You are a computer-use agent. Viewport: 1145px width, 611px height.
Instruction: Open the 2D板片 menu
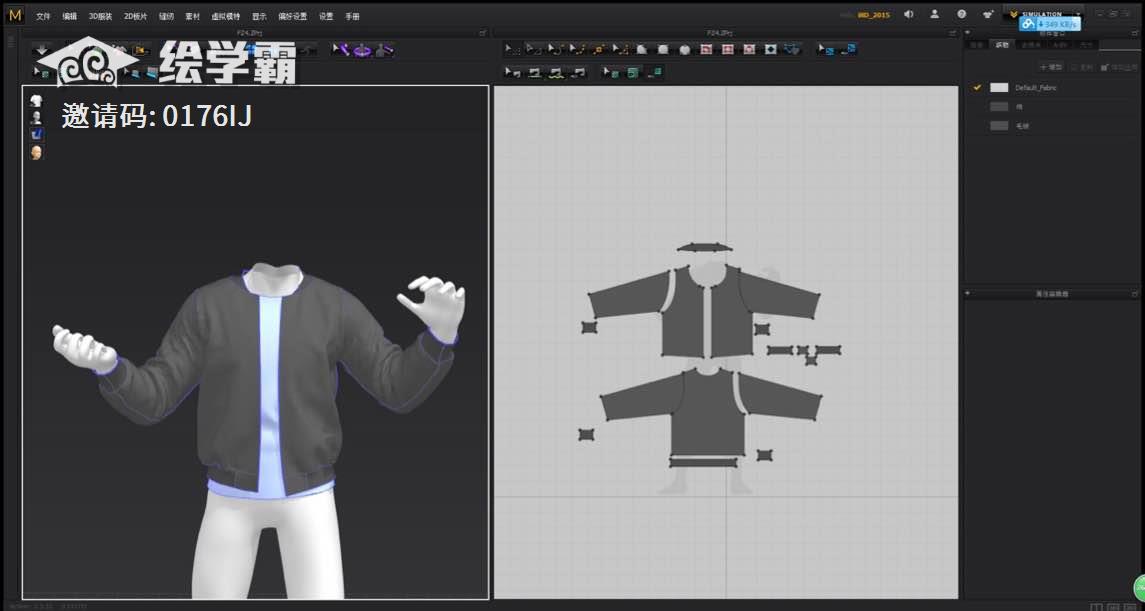135,15
